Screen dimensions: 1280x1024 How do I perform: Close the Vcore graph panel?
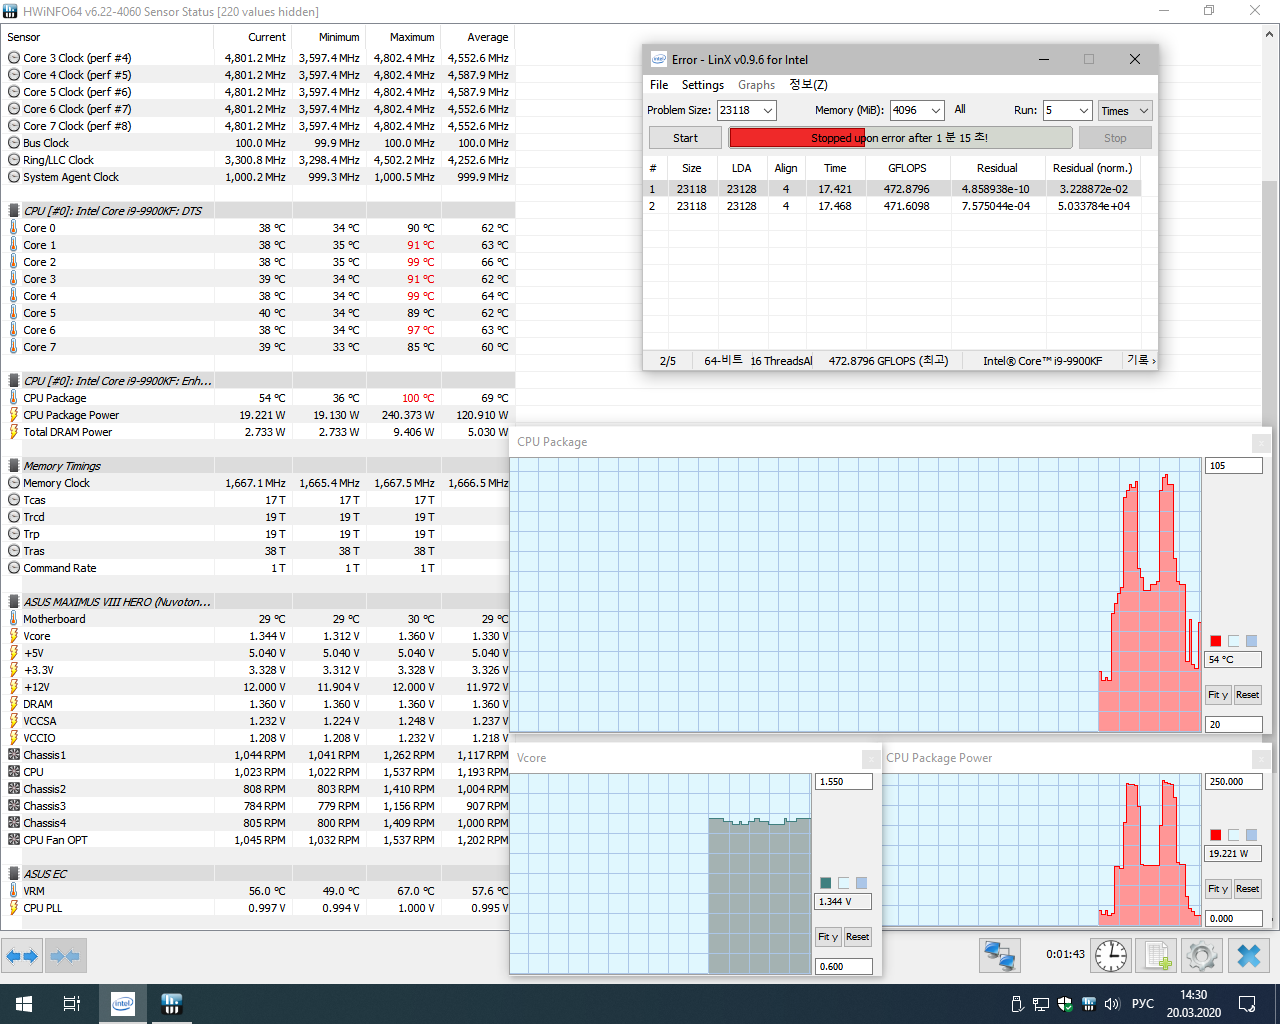pos(872,758)
